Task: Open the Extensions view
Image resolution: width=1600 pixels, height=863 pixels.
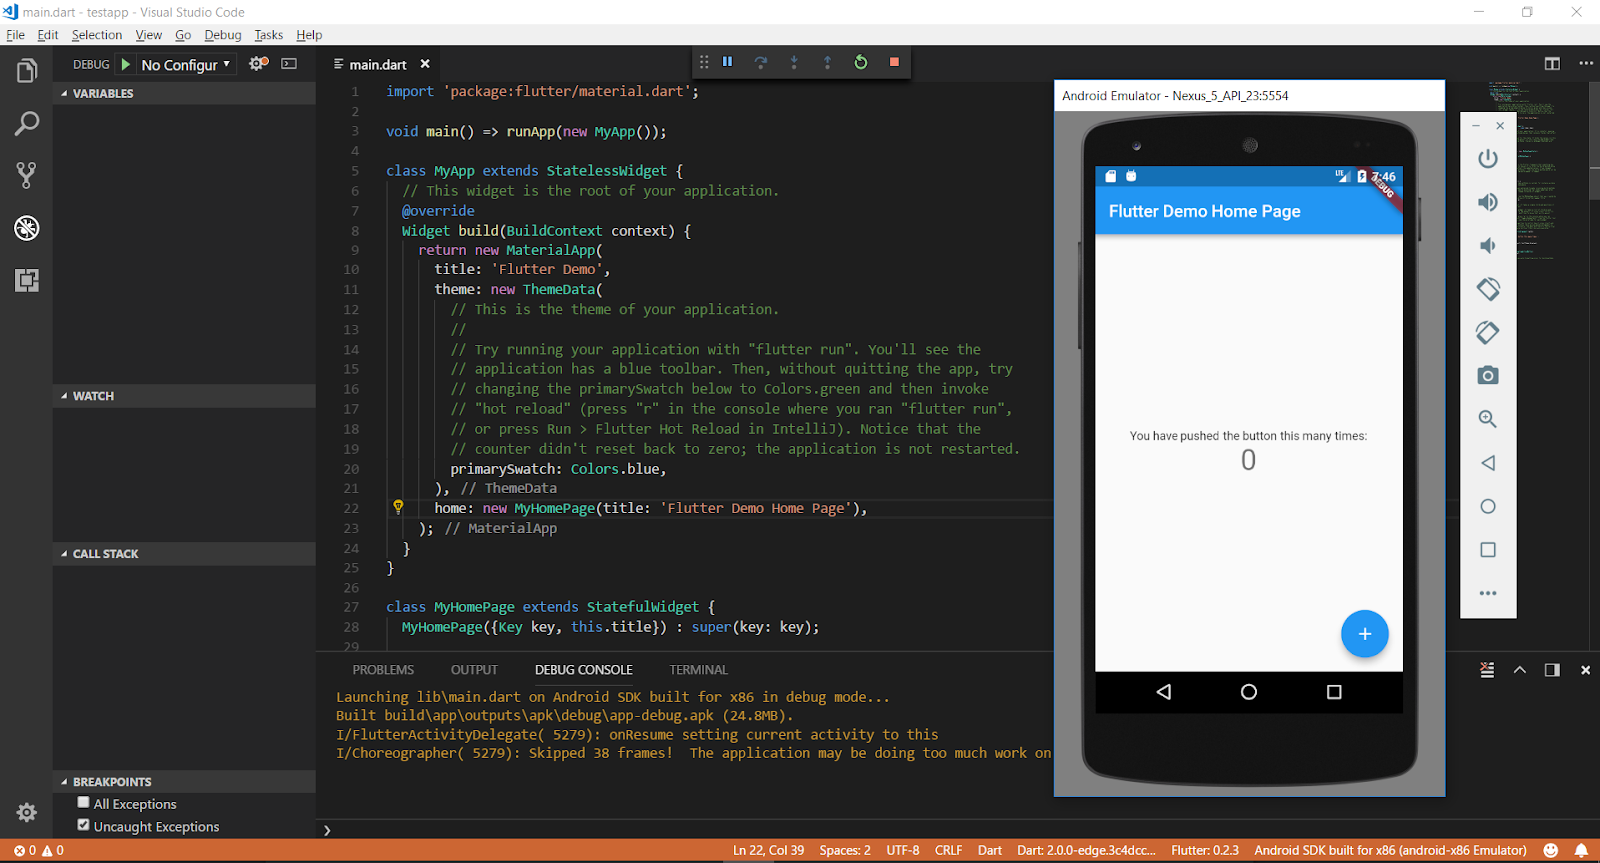Action: pos(27,280)
